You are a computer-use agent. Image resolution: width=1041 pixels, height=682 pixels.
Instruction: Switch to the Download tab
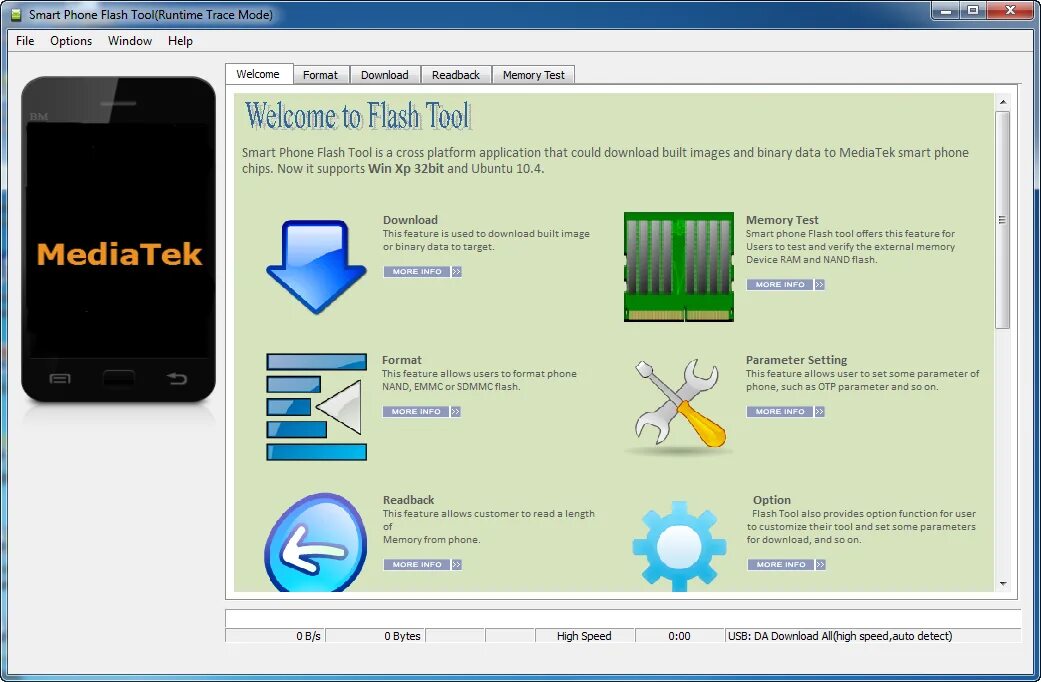(x=384, y=75)
